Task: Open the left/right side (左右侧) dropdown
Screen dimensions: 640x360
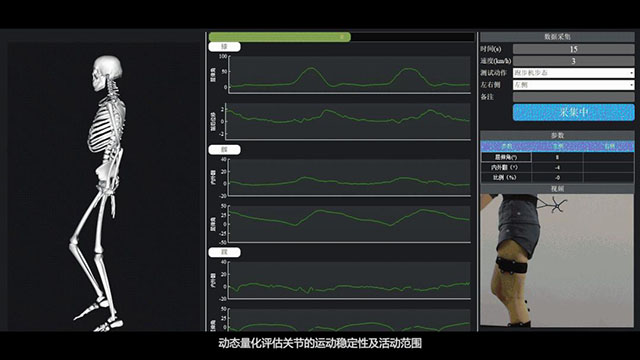Action: click(573, 84)
